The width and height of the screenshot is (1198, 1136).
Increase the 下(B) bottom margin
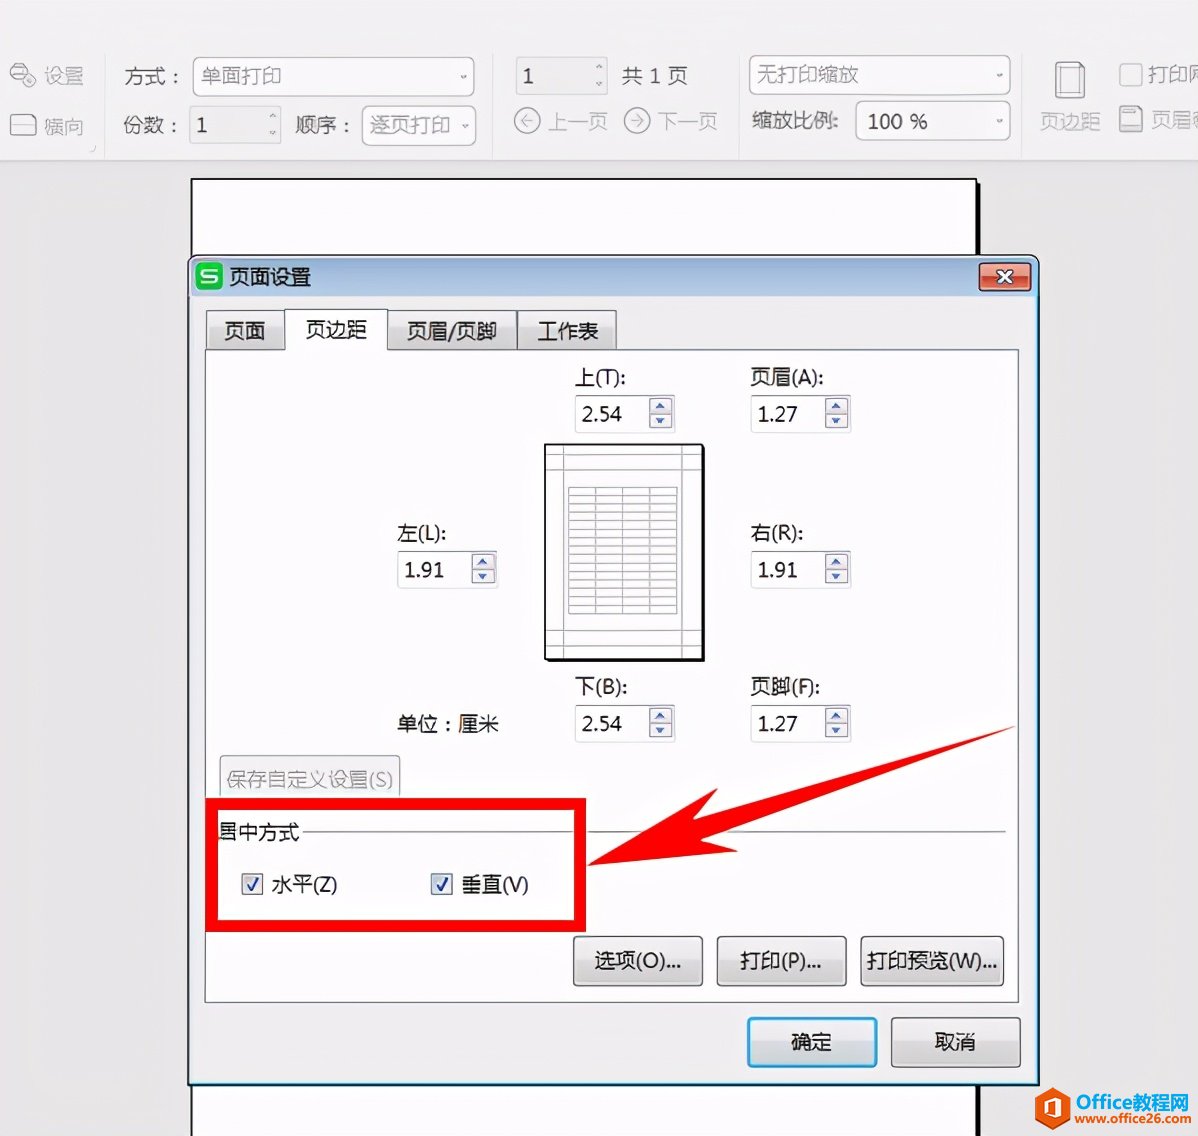[x=660, y=715]
